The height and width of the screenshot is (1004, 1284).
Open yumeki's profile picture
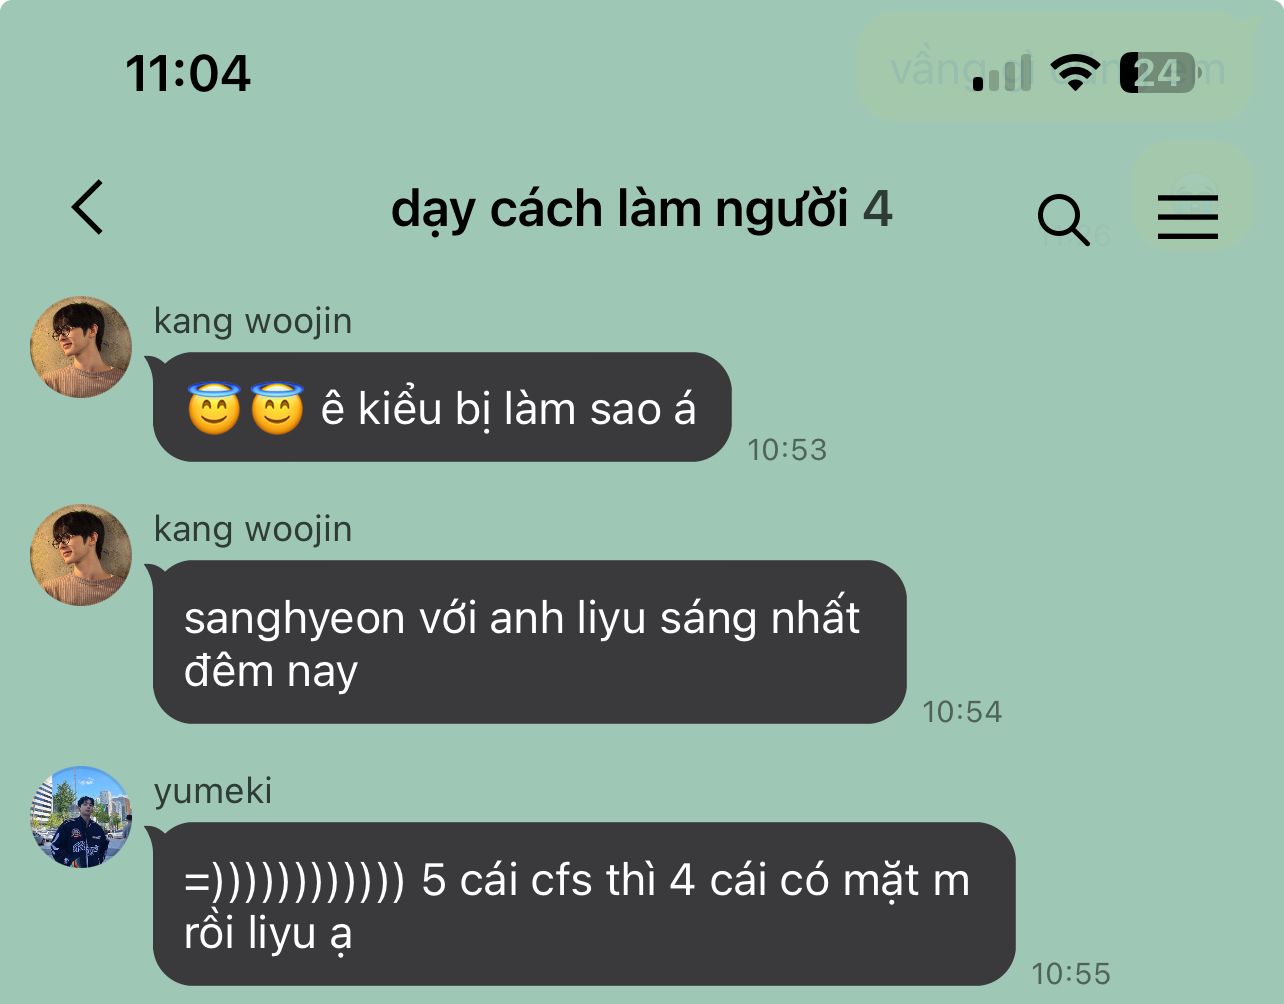coord(81,816)
